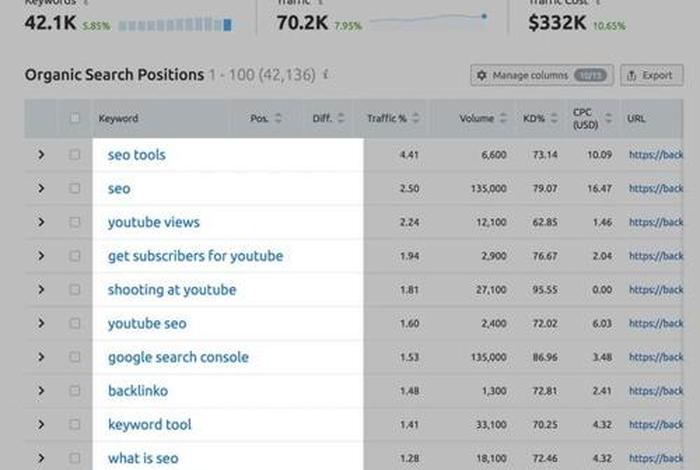Screen dimensions: 700x470
Task: Expand the 'backlinko' keyword row
Action: tap(41, 391)
